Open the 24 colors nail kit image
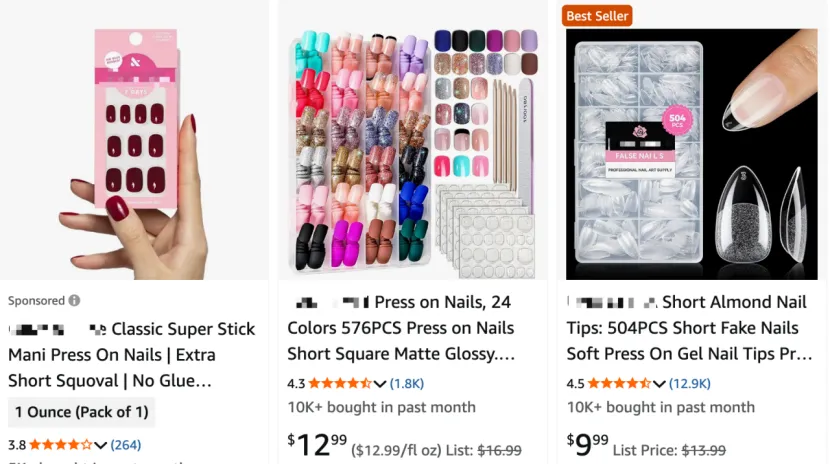Screen dimensions: 830x464 click(412, 150)
